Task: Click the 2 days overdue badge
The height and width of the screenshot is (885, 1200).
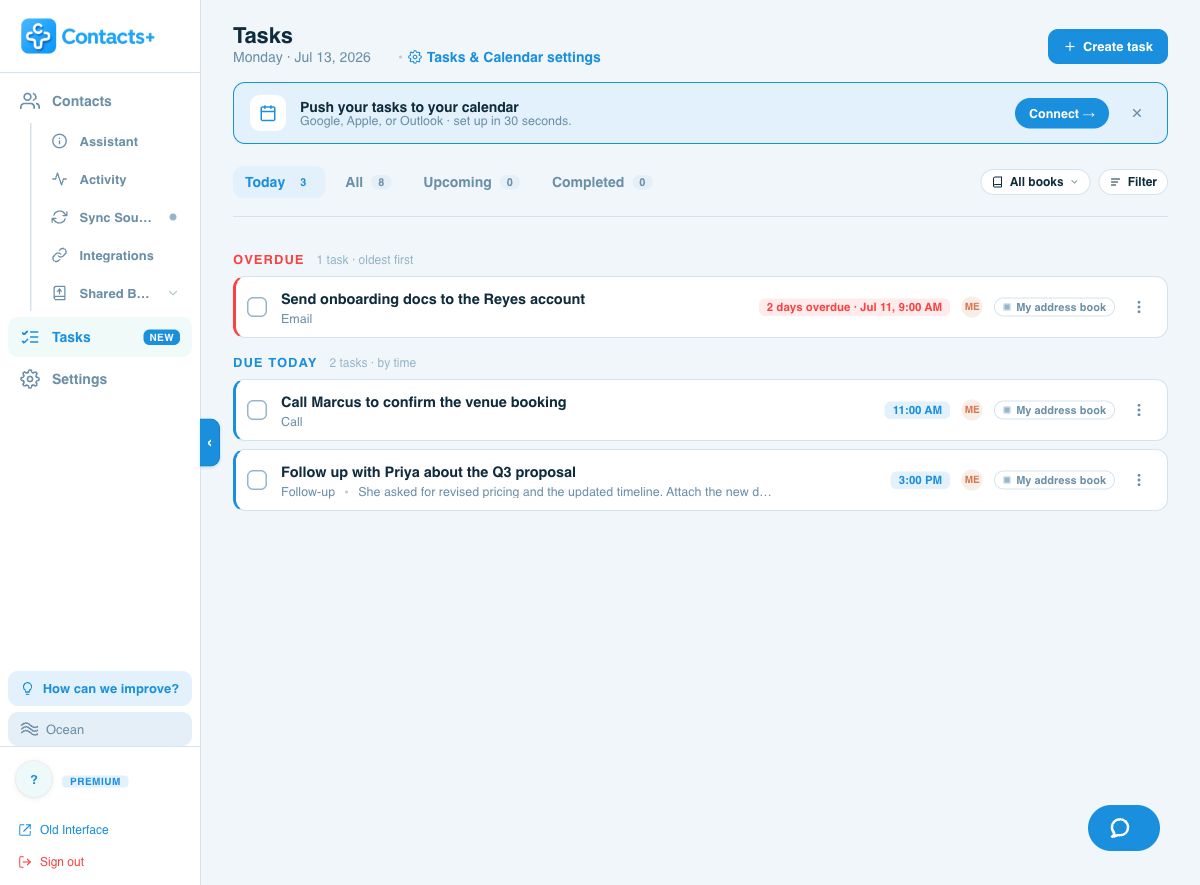Action: pos(854,307)
